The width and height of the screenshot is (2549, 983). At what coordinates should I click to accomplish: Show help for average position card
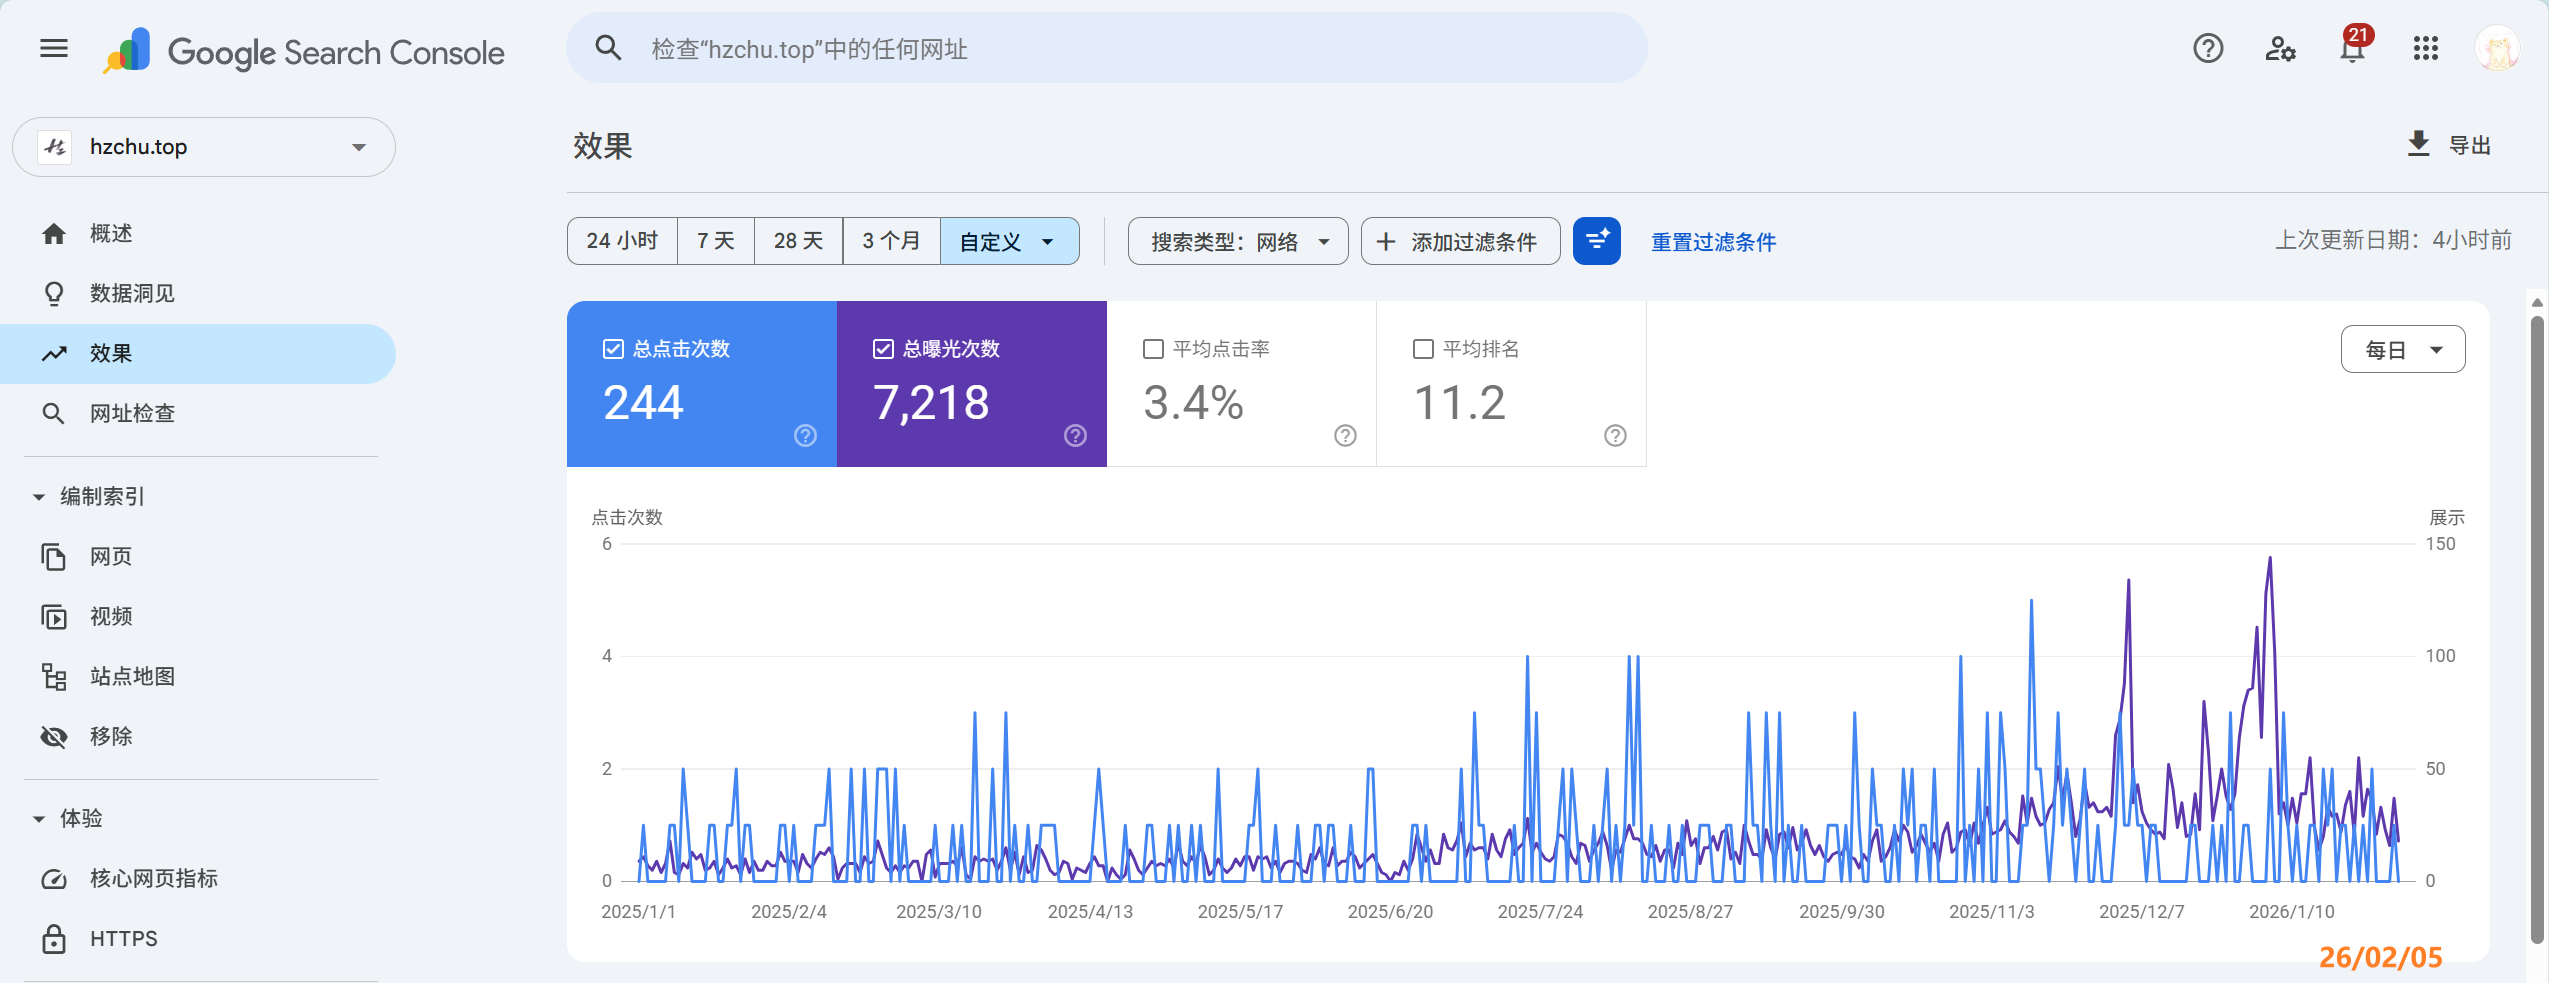pyautogui.click(x=1615, y=435)
